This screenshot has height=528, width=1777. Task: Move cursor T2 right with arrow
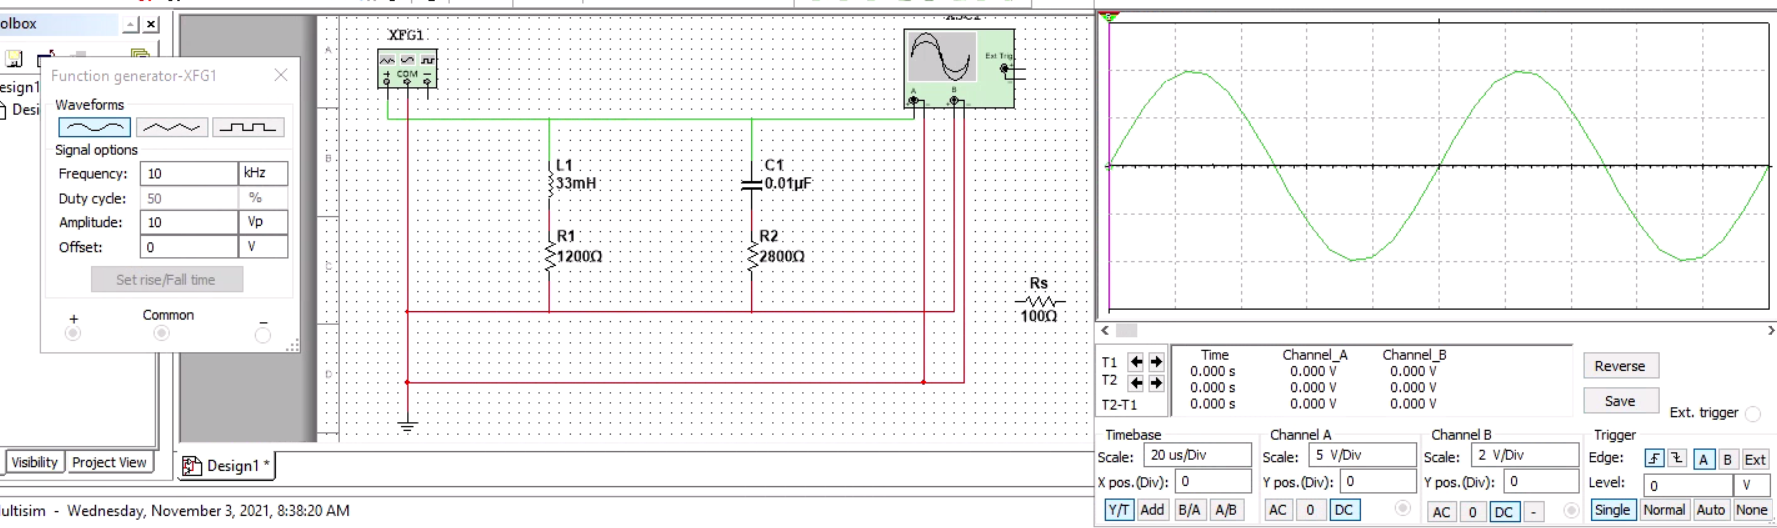[x=1156, y=383]
